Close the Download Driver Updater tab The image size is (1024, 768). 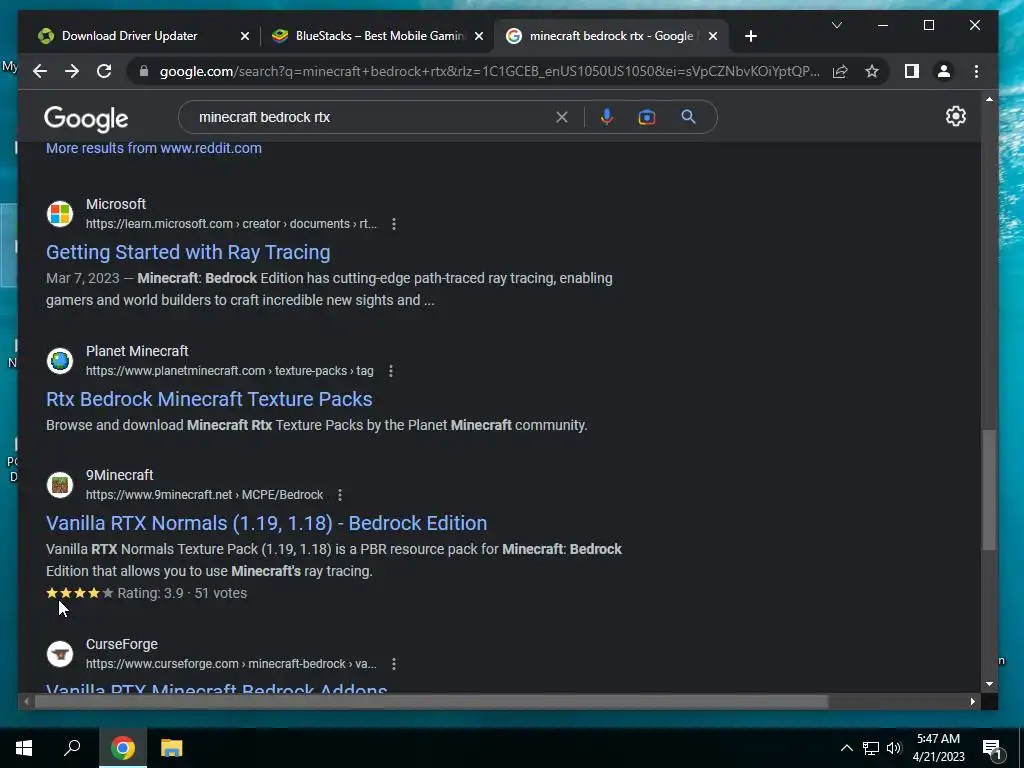[x=245, y=36]
